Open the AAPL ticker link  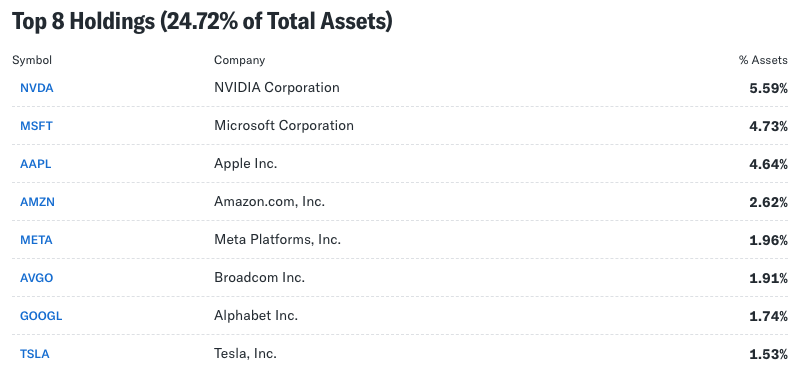[36, 164]
